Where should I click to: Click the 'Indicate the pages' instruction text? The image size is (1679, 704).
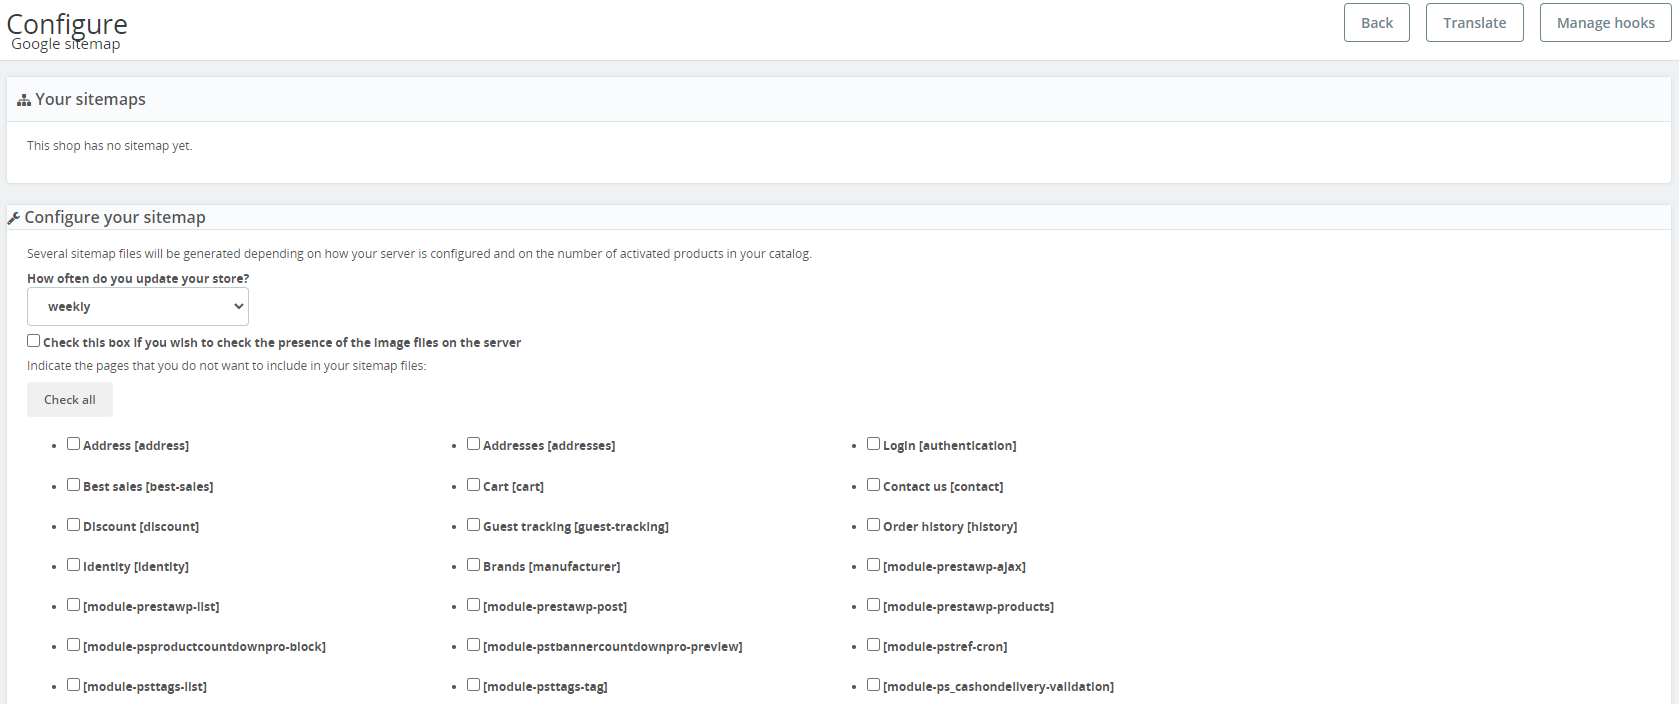(x=227, y=366)
